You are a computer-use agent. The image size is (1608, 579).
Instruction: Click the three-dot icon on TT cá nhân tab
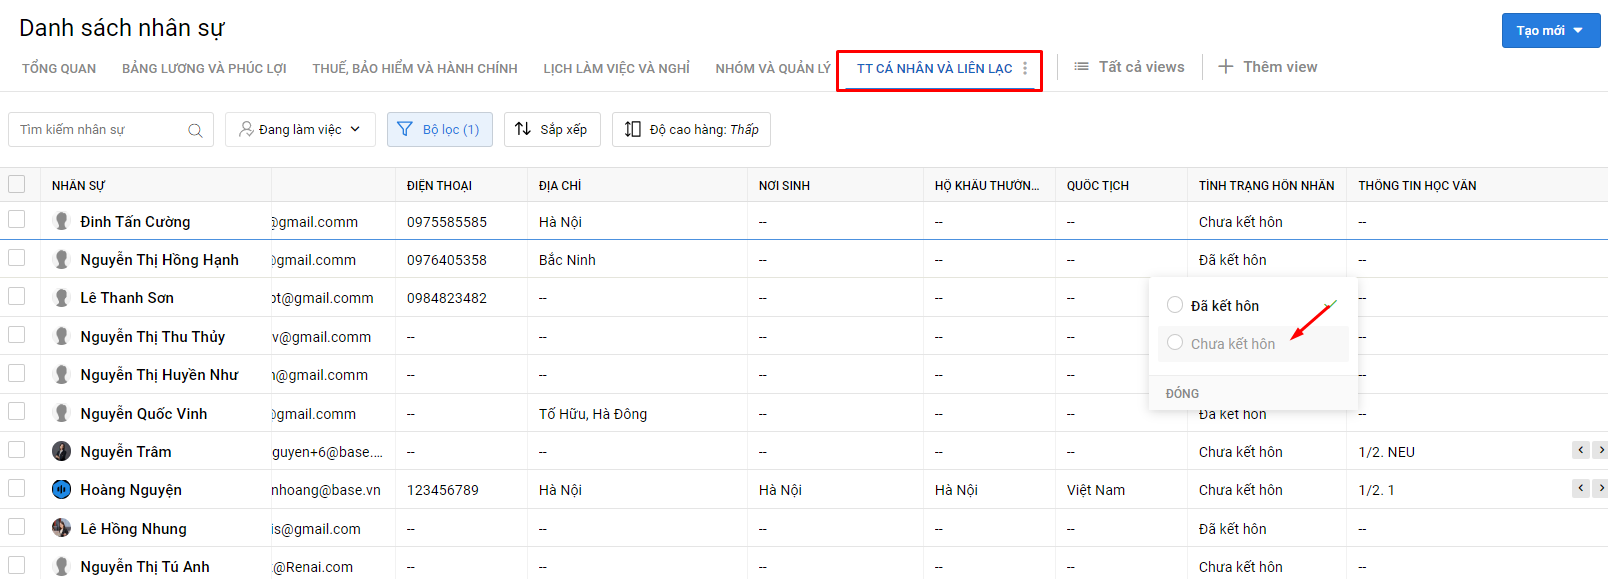1025,68
